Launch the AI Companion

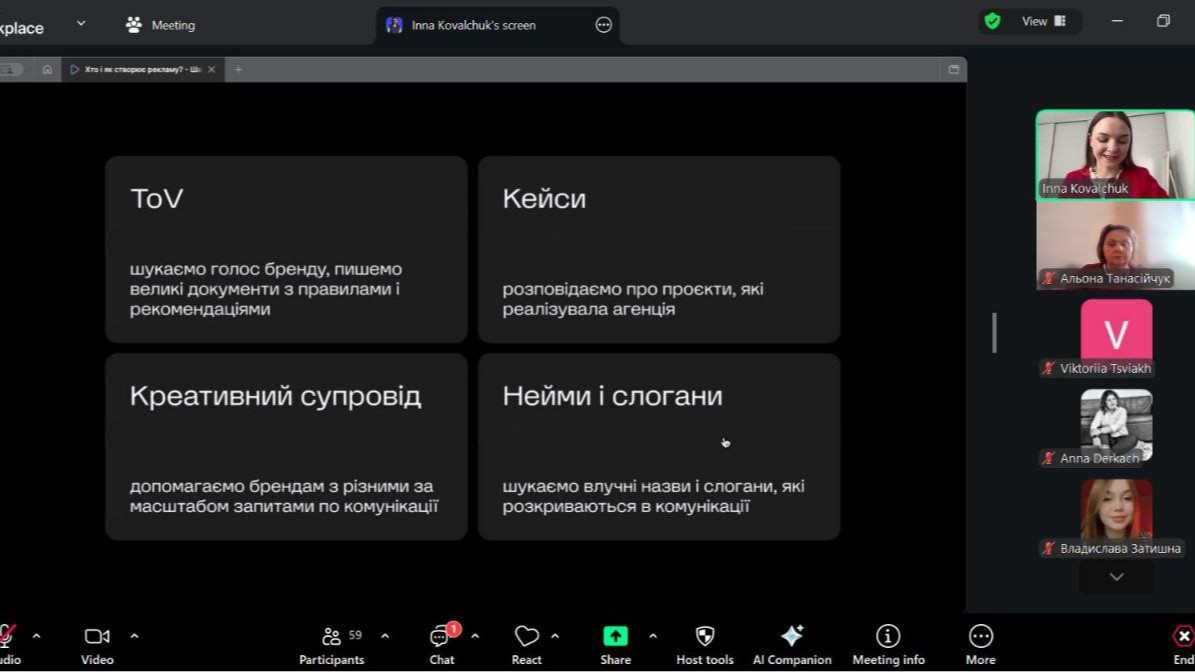tap(792, 645)
